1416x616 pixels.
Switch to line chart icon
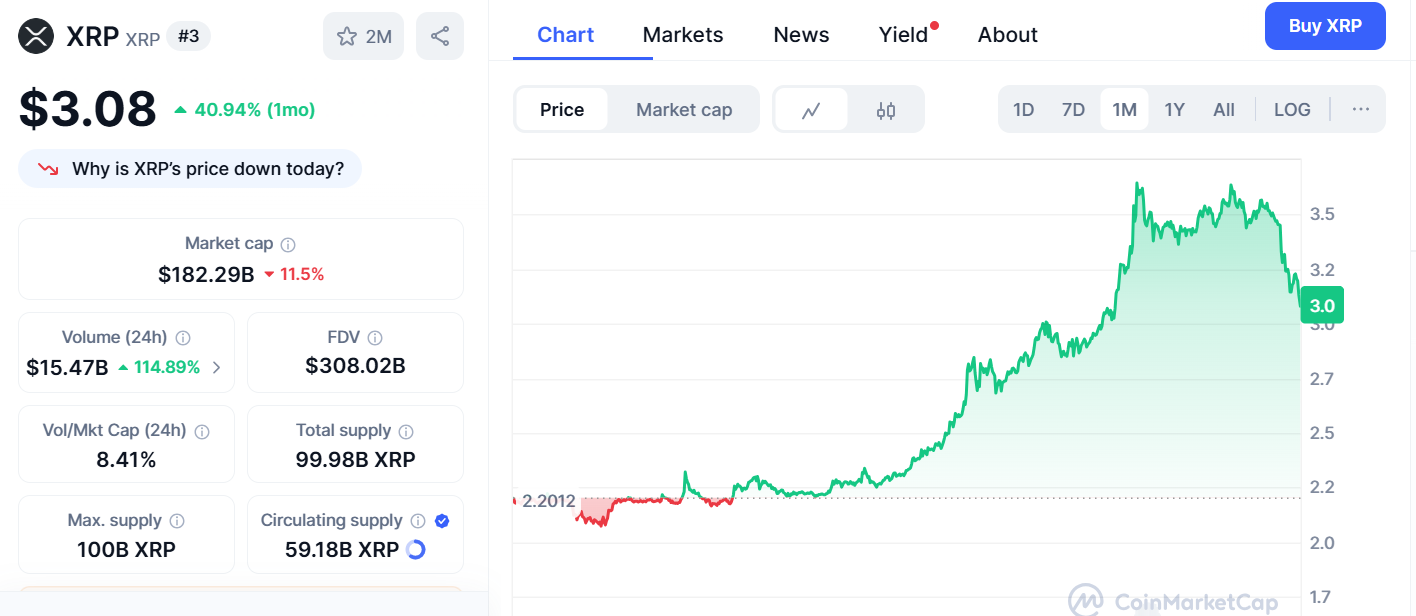(811, 110)
